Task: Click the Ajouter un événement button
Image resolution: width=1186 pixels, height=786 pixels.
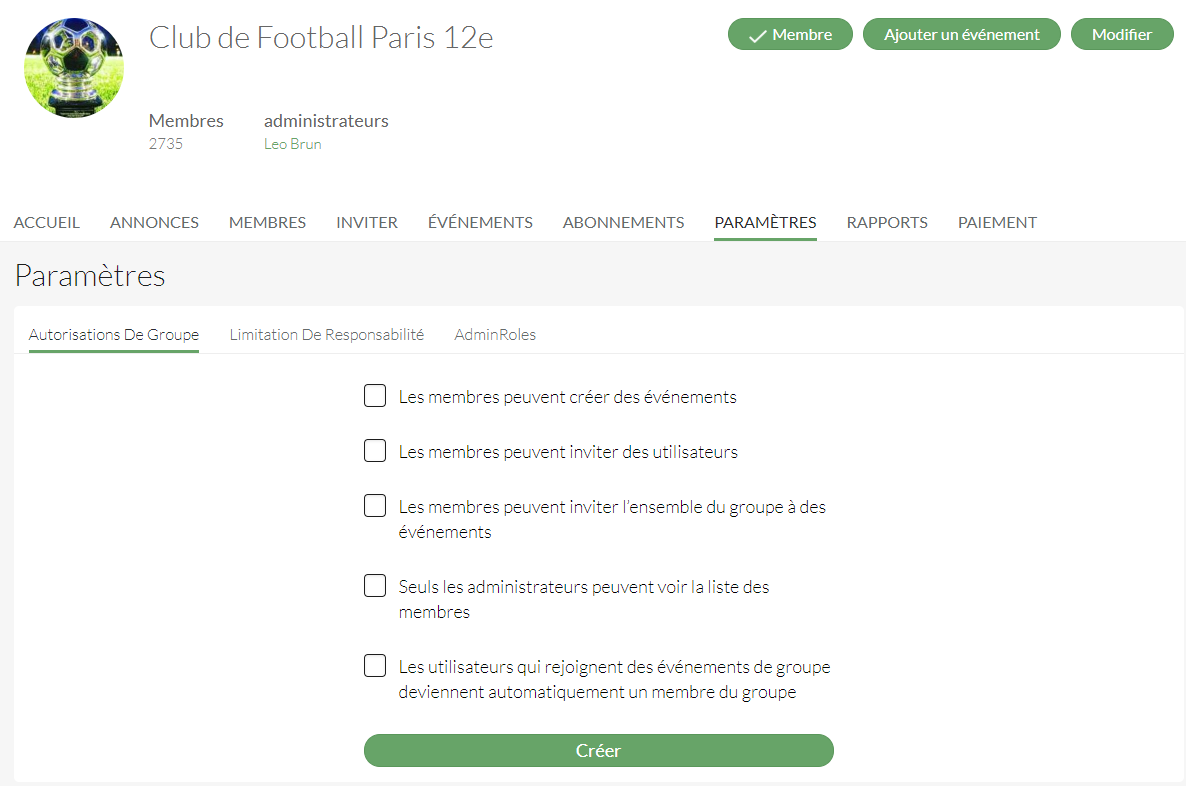Action: (x=961, y=35)
